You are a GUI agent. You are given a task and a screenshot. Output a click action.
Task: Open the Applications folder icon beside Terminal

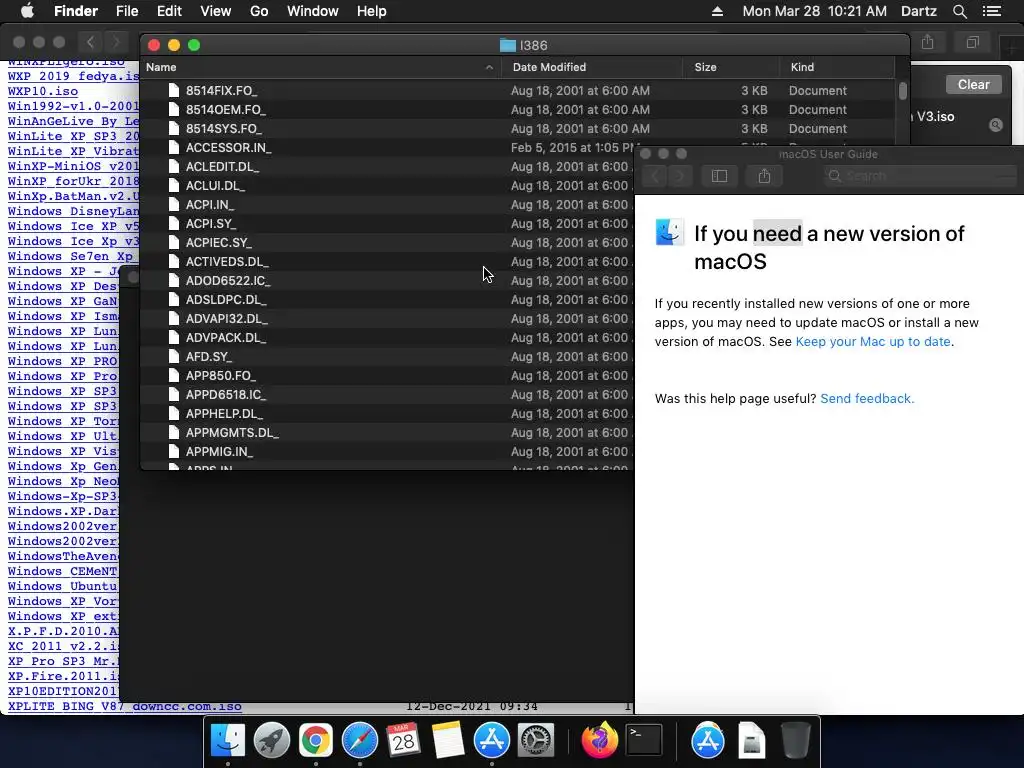[x=708, y=741]
